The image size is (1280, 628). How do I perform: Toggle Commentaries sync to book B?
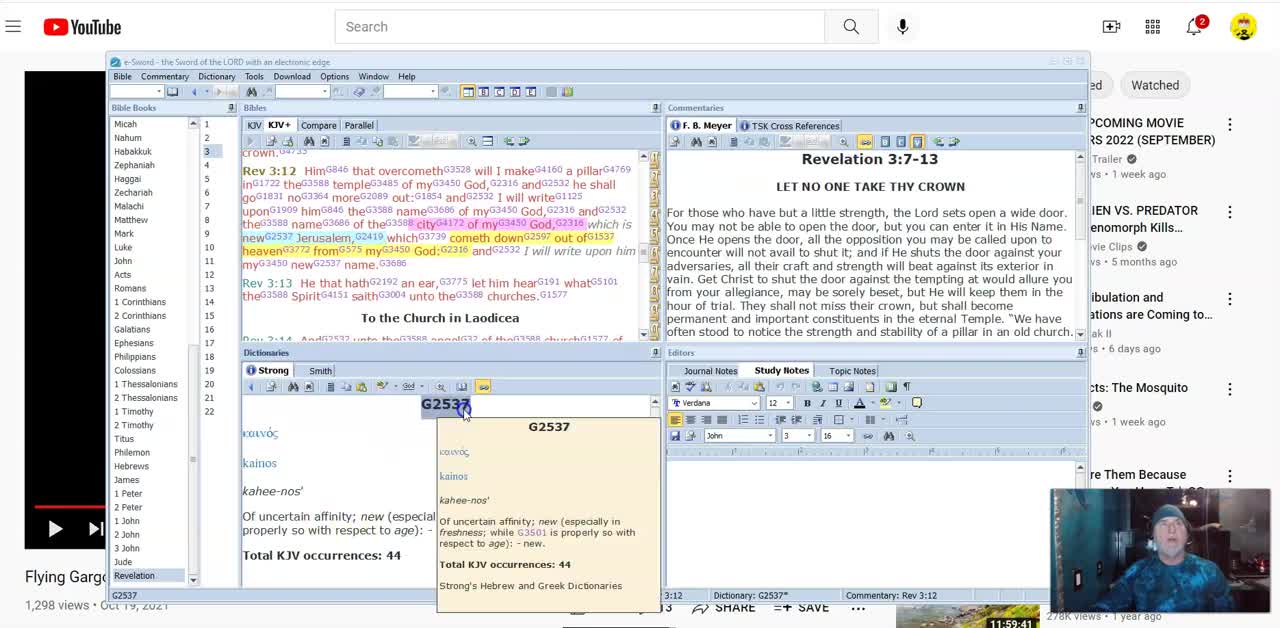pyautogui.click(x=885, y=141)
